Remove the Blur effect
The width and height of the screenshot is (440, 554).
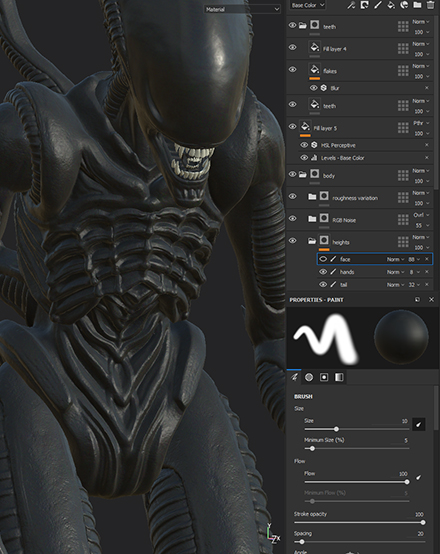click(x=427, y=88)
